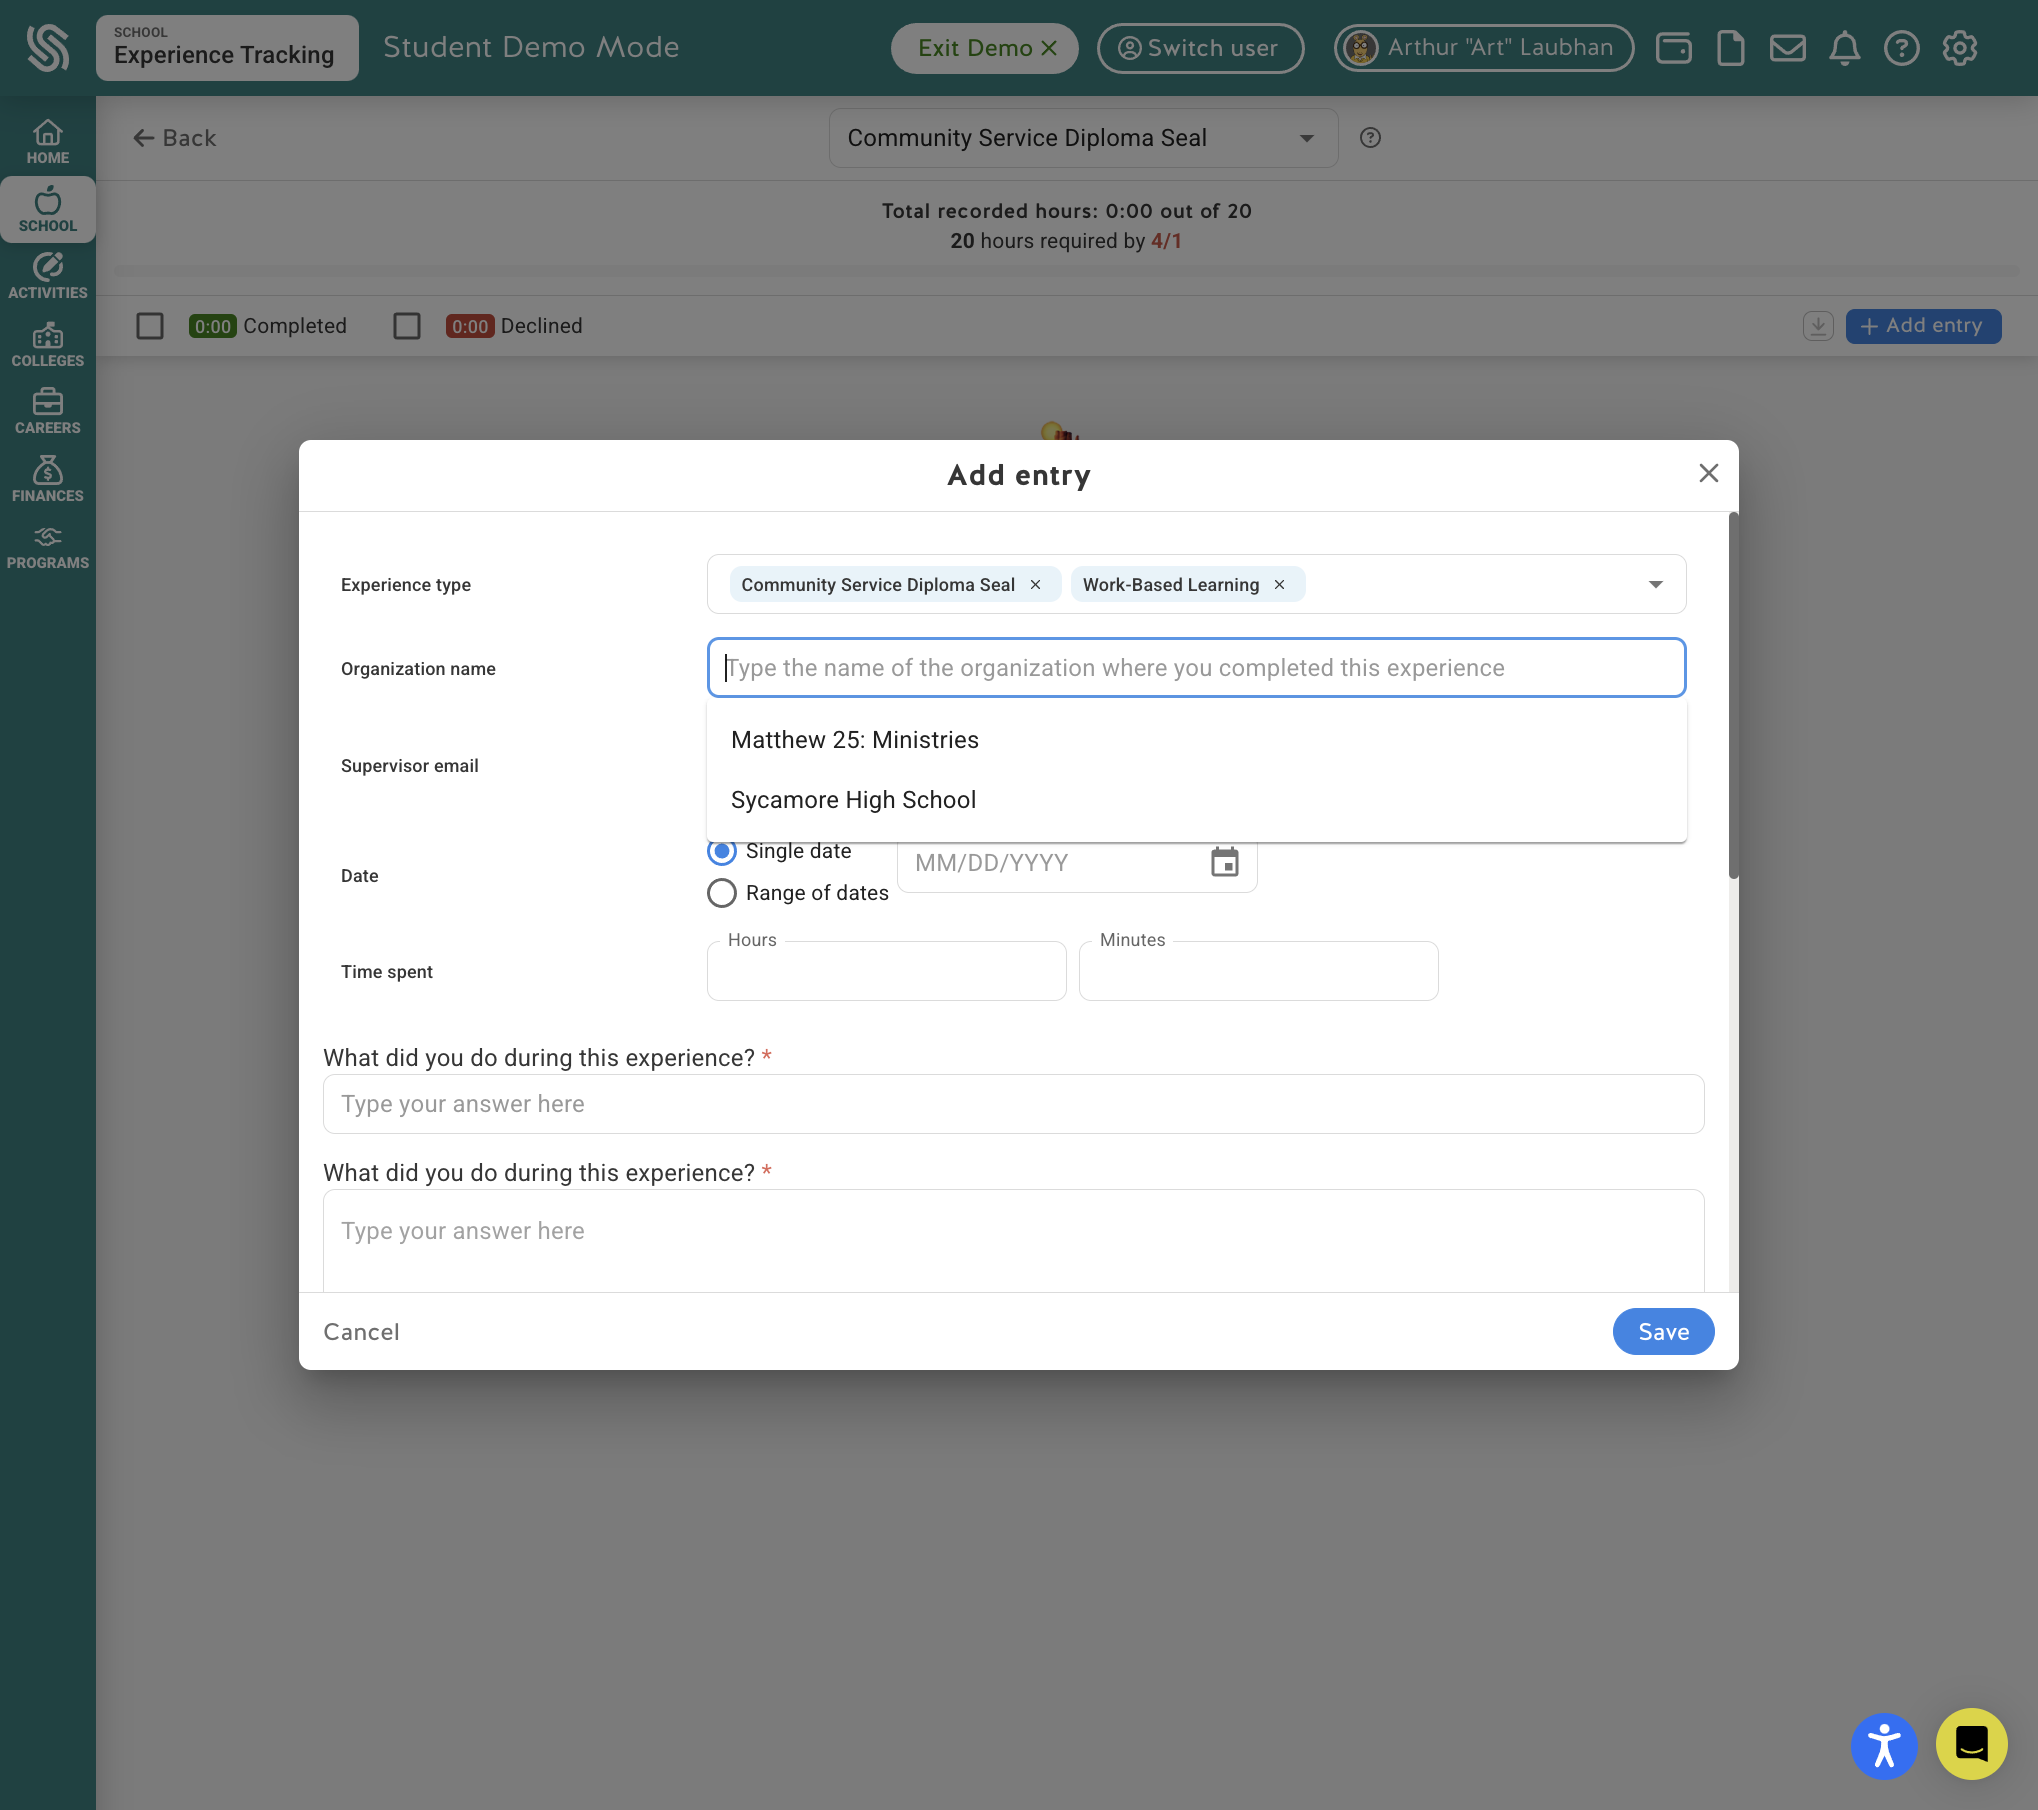The image size is (2038, 1810).
Task: Remove Community Service Diploma Seal chip
Action: (x=1035, y=585)
